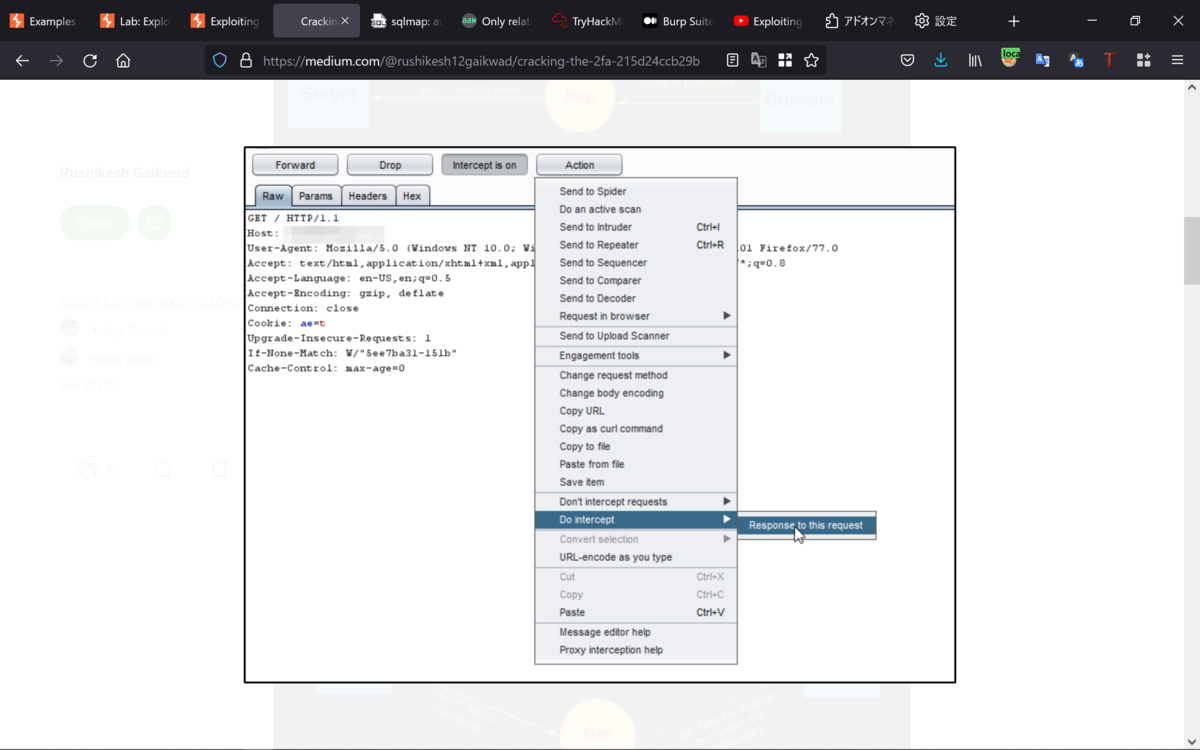Open the Firefox home page
This screenshot has height=750, width=1200.
pyautogui.click(x=123, y=61)
